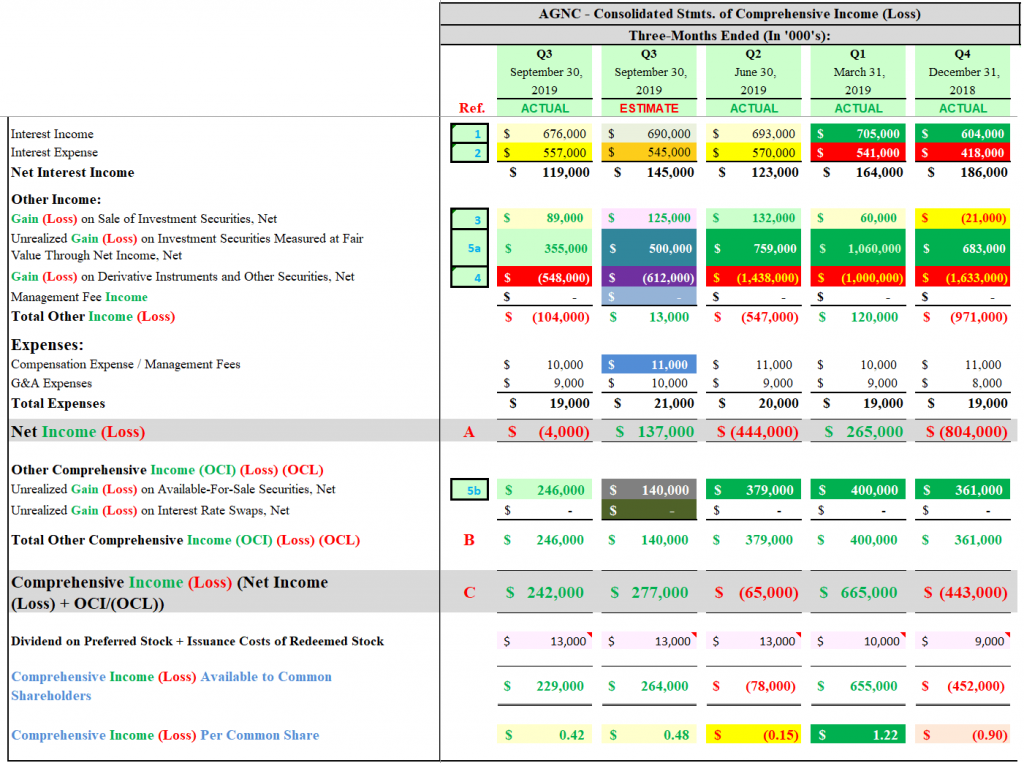The height and width of the screenshot is (763, 1024).
Task: Click reference box 2 beside Interest Expense
Action: click(470, 153)
